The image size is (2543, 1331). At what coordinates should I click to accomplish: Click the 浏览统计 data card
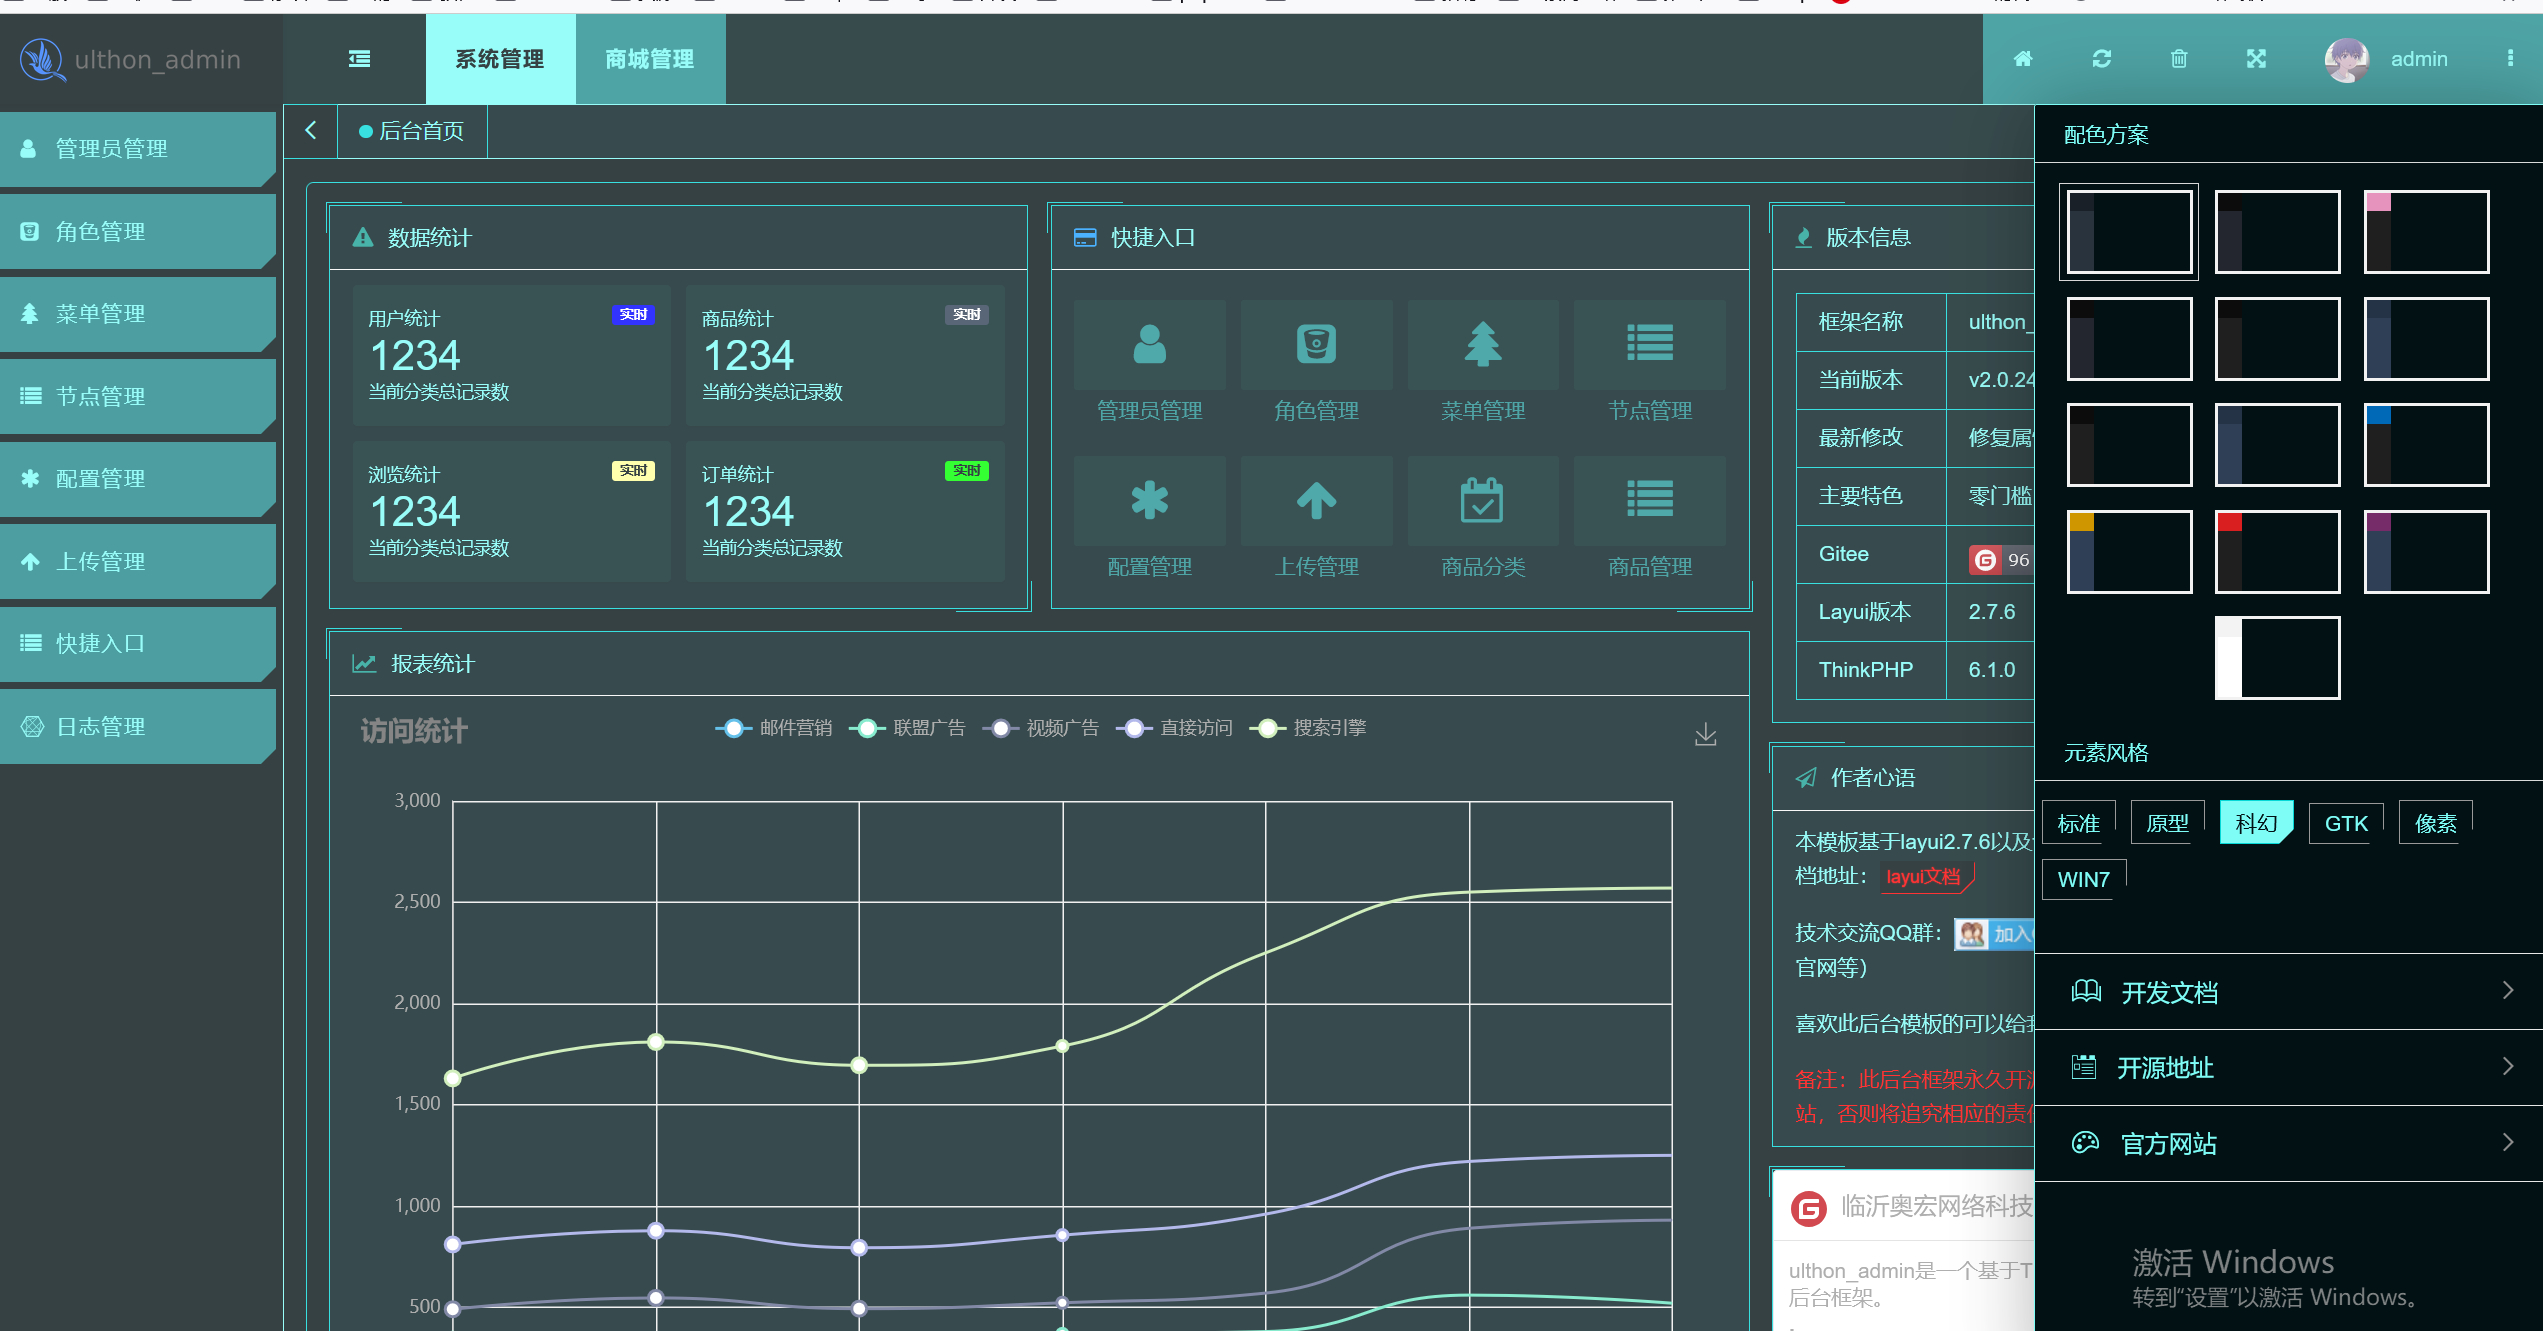(511, 511)
